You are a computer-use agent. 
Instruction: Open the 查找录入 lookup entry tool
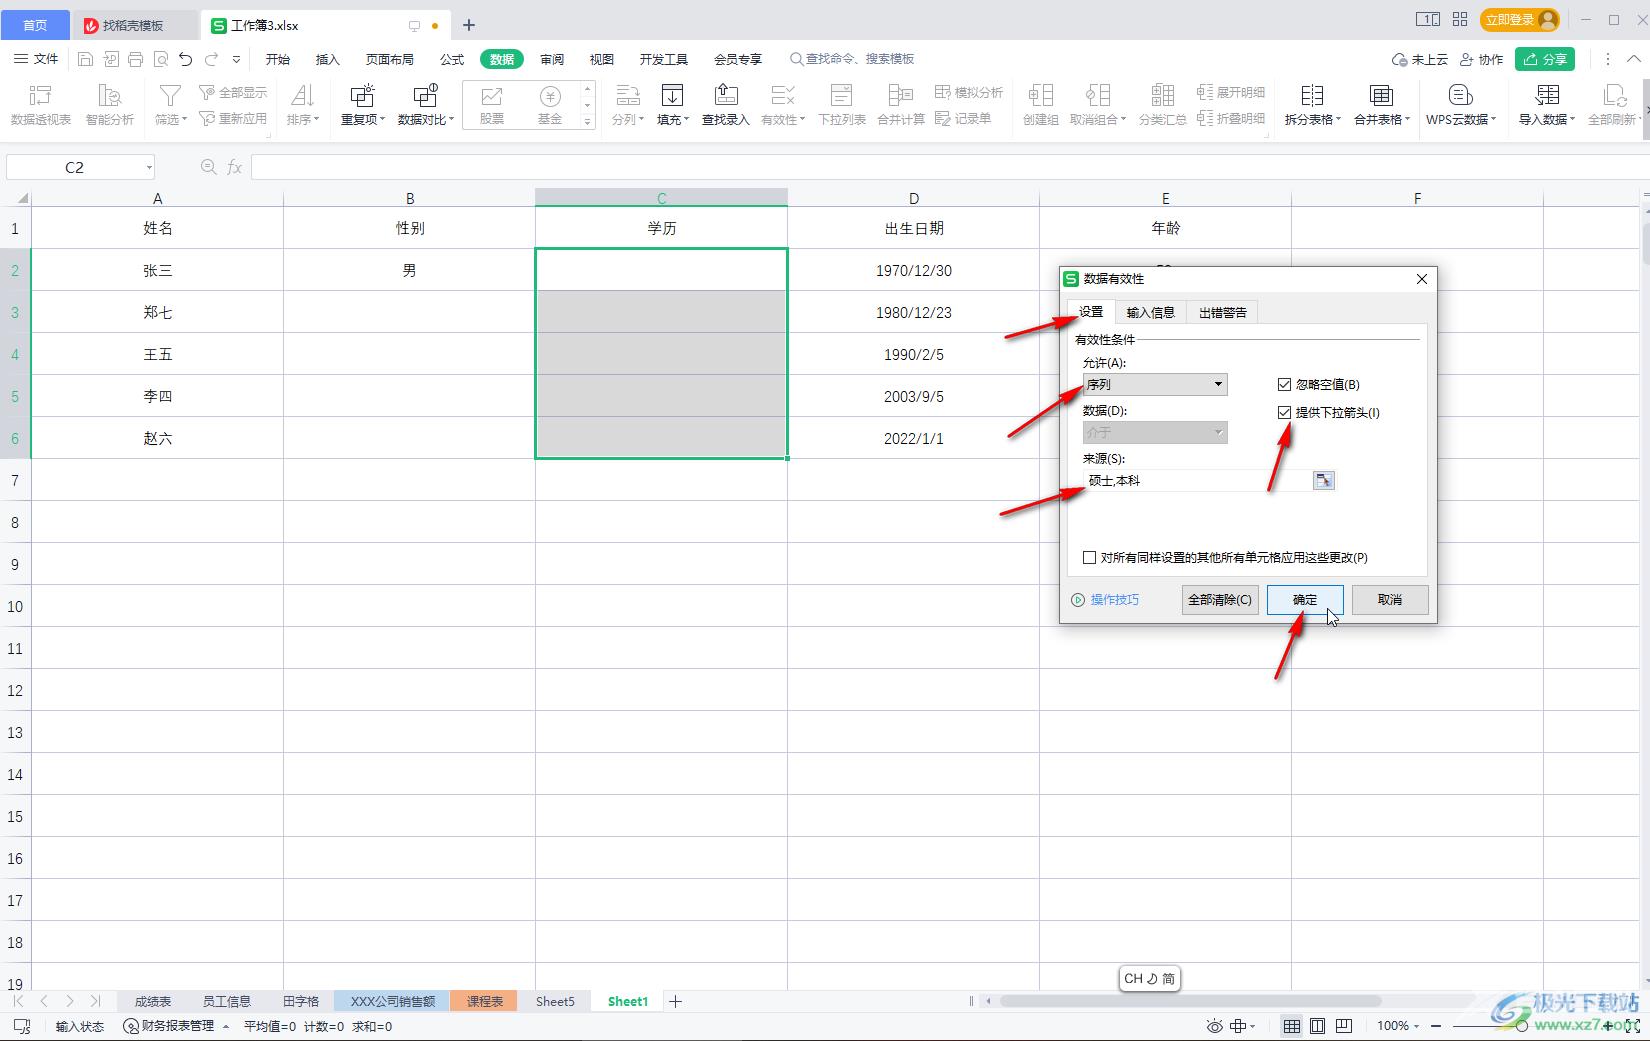pyautogui.click(x=725, y=104)
